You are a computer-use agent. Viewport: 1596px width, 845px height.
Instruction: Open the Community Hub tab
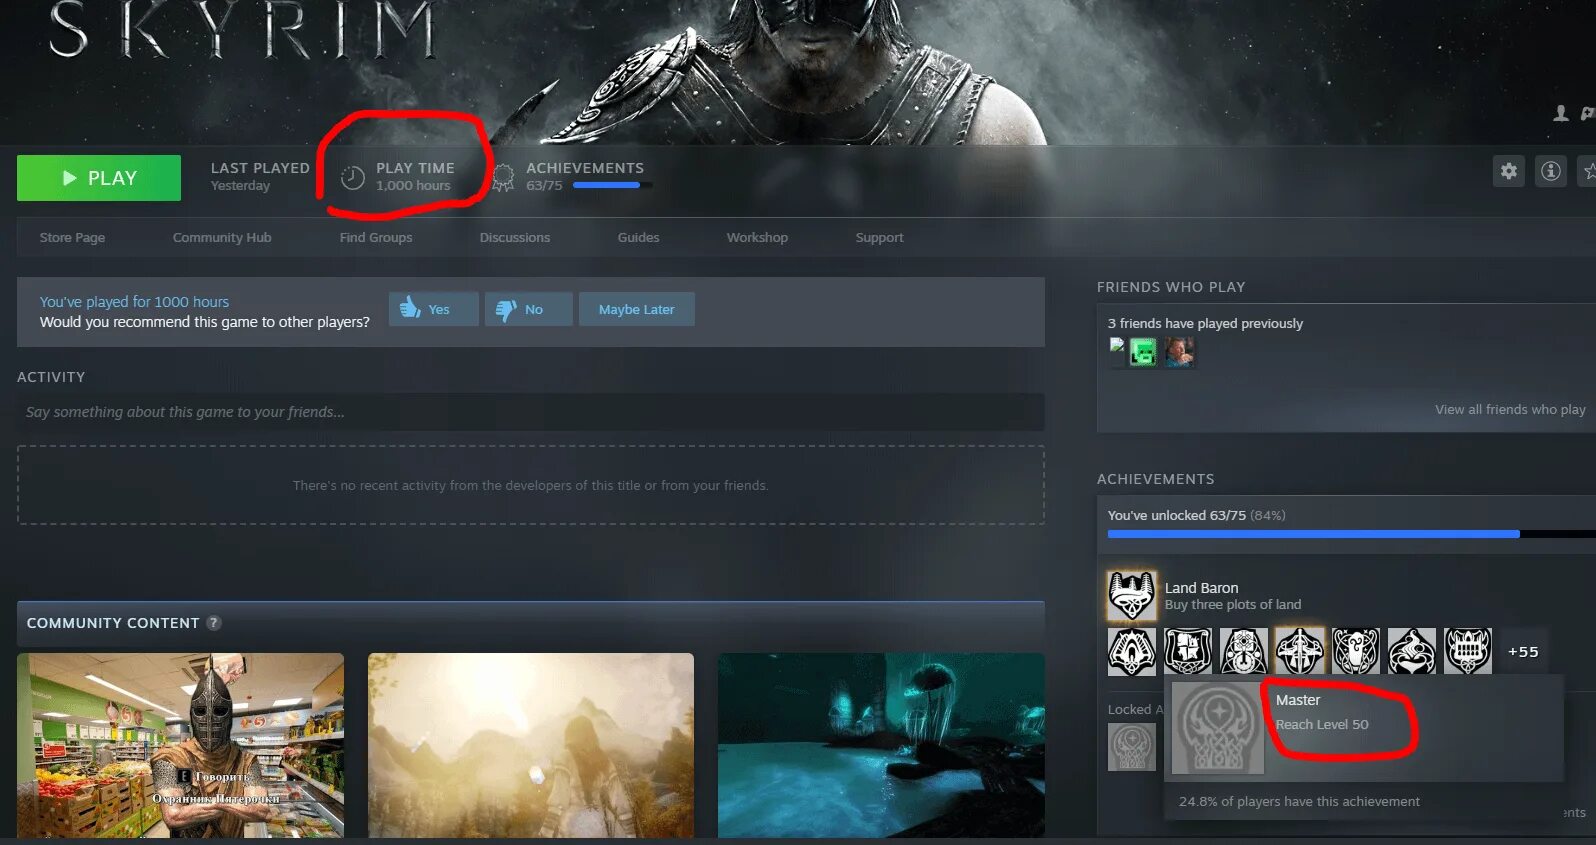tap(222, 238)
